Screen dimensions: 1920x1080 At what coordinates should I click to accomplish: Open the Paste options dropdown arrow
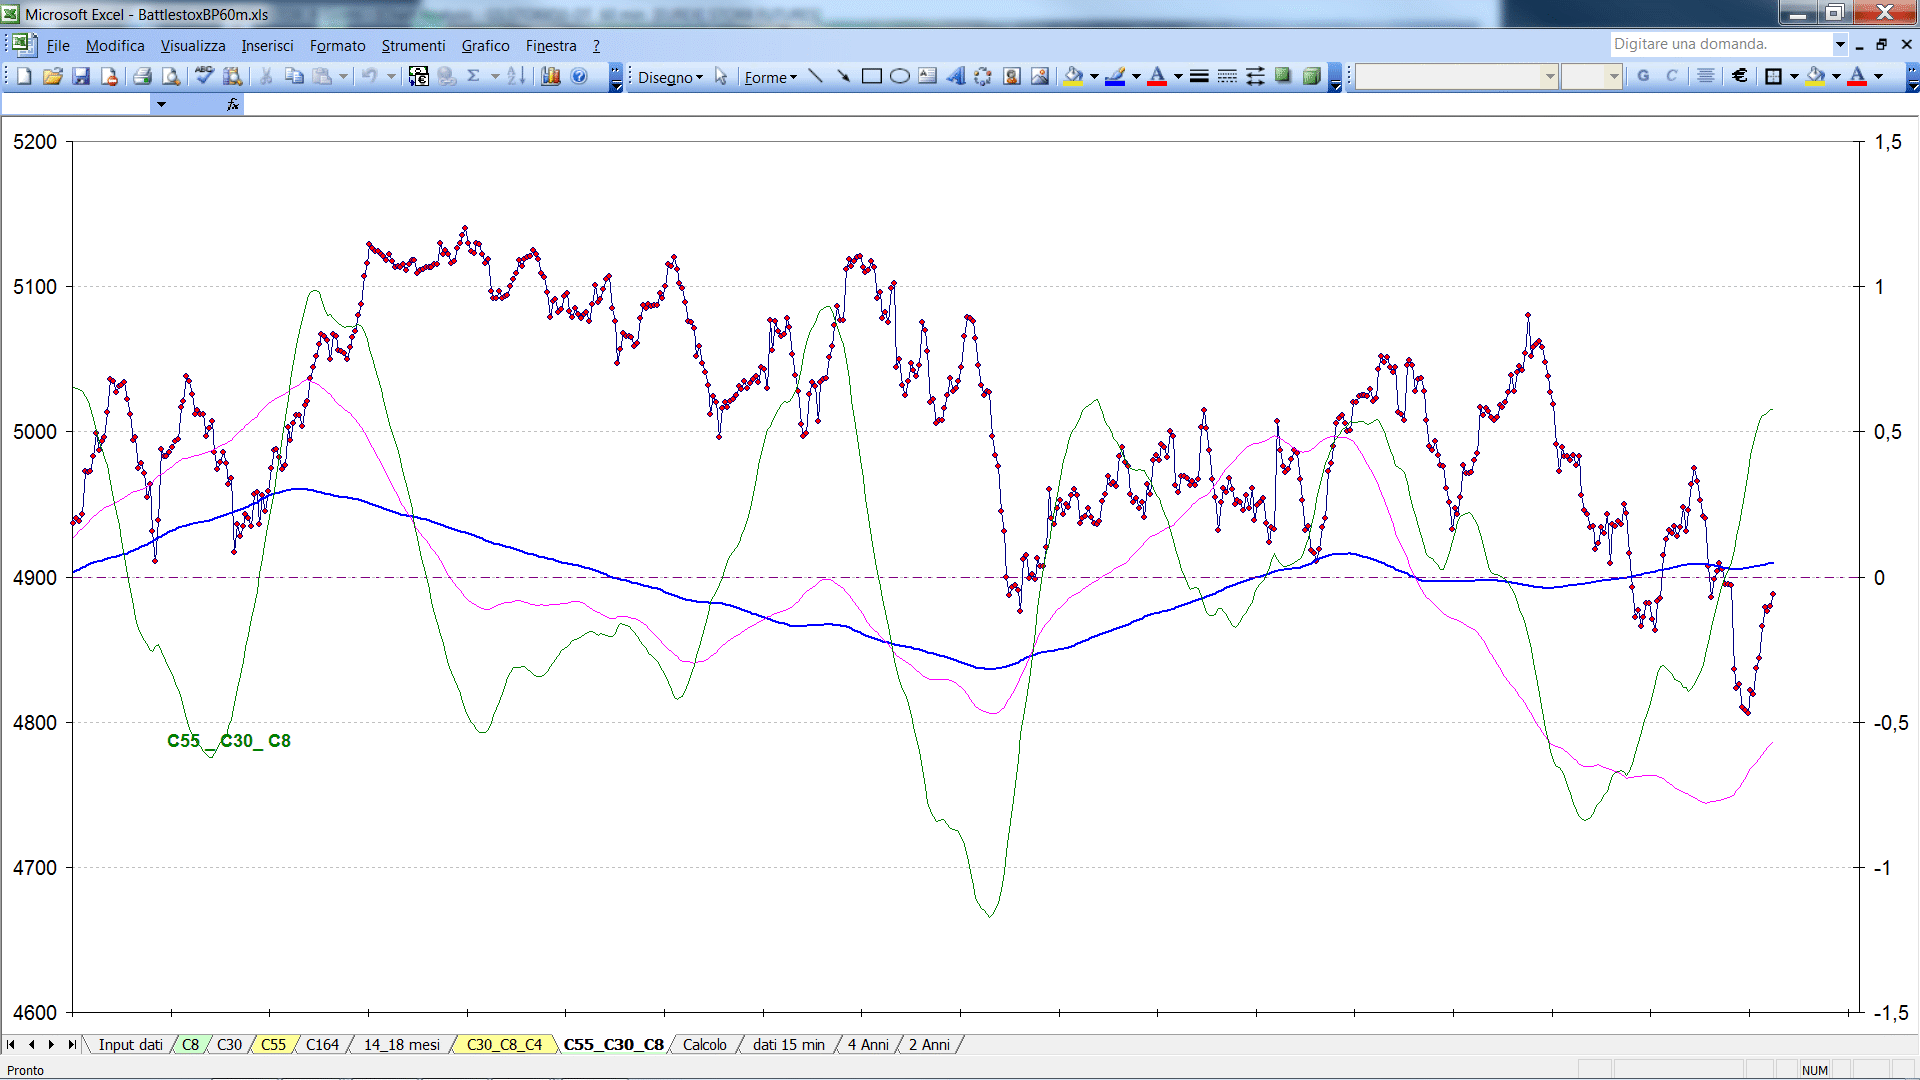coord(343,76)
